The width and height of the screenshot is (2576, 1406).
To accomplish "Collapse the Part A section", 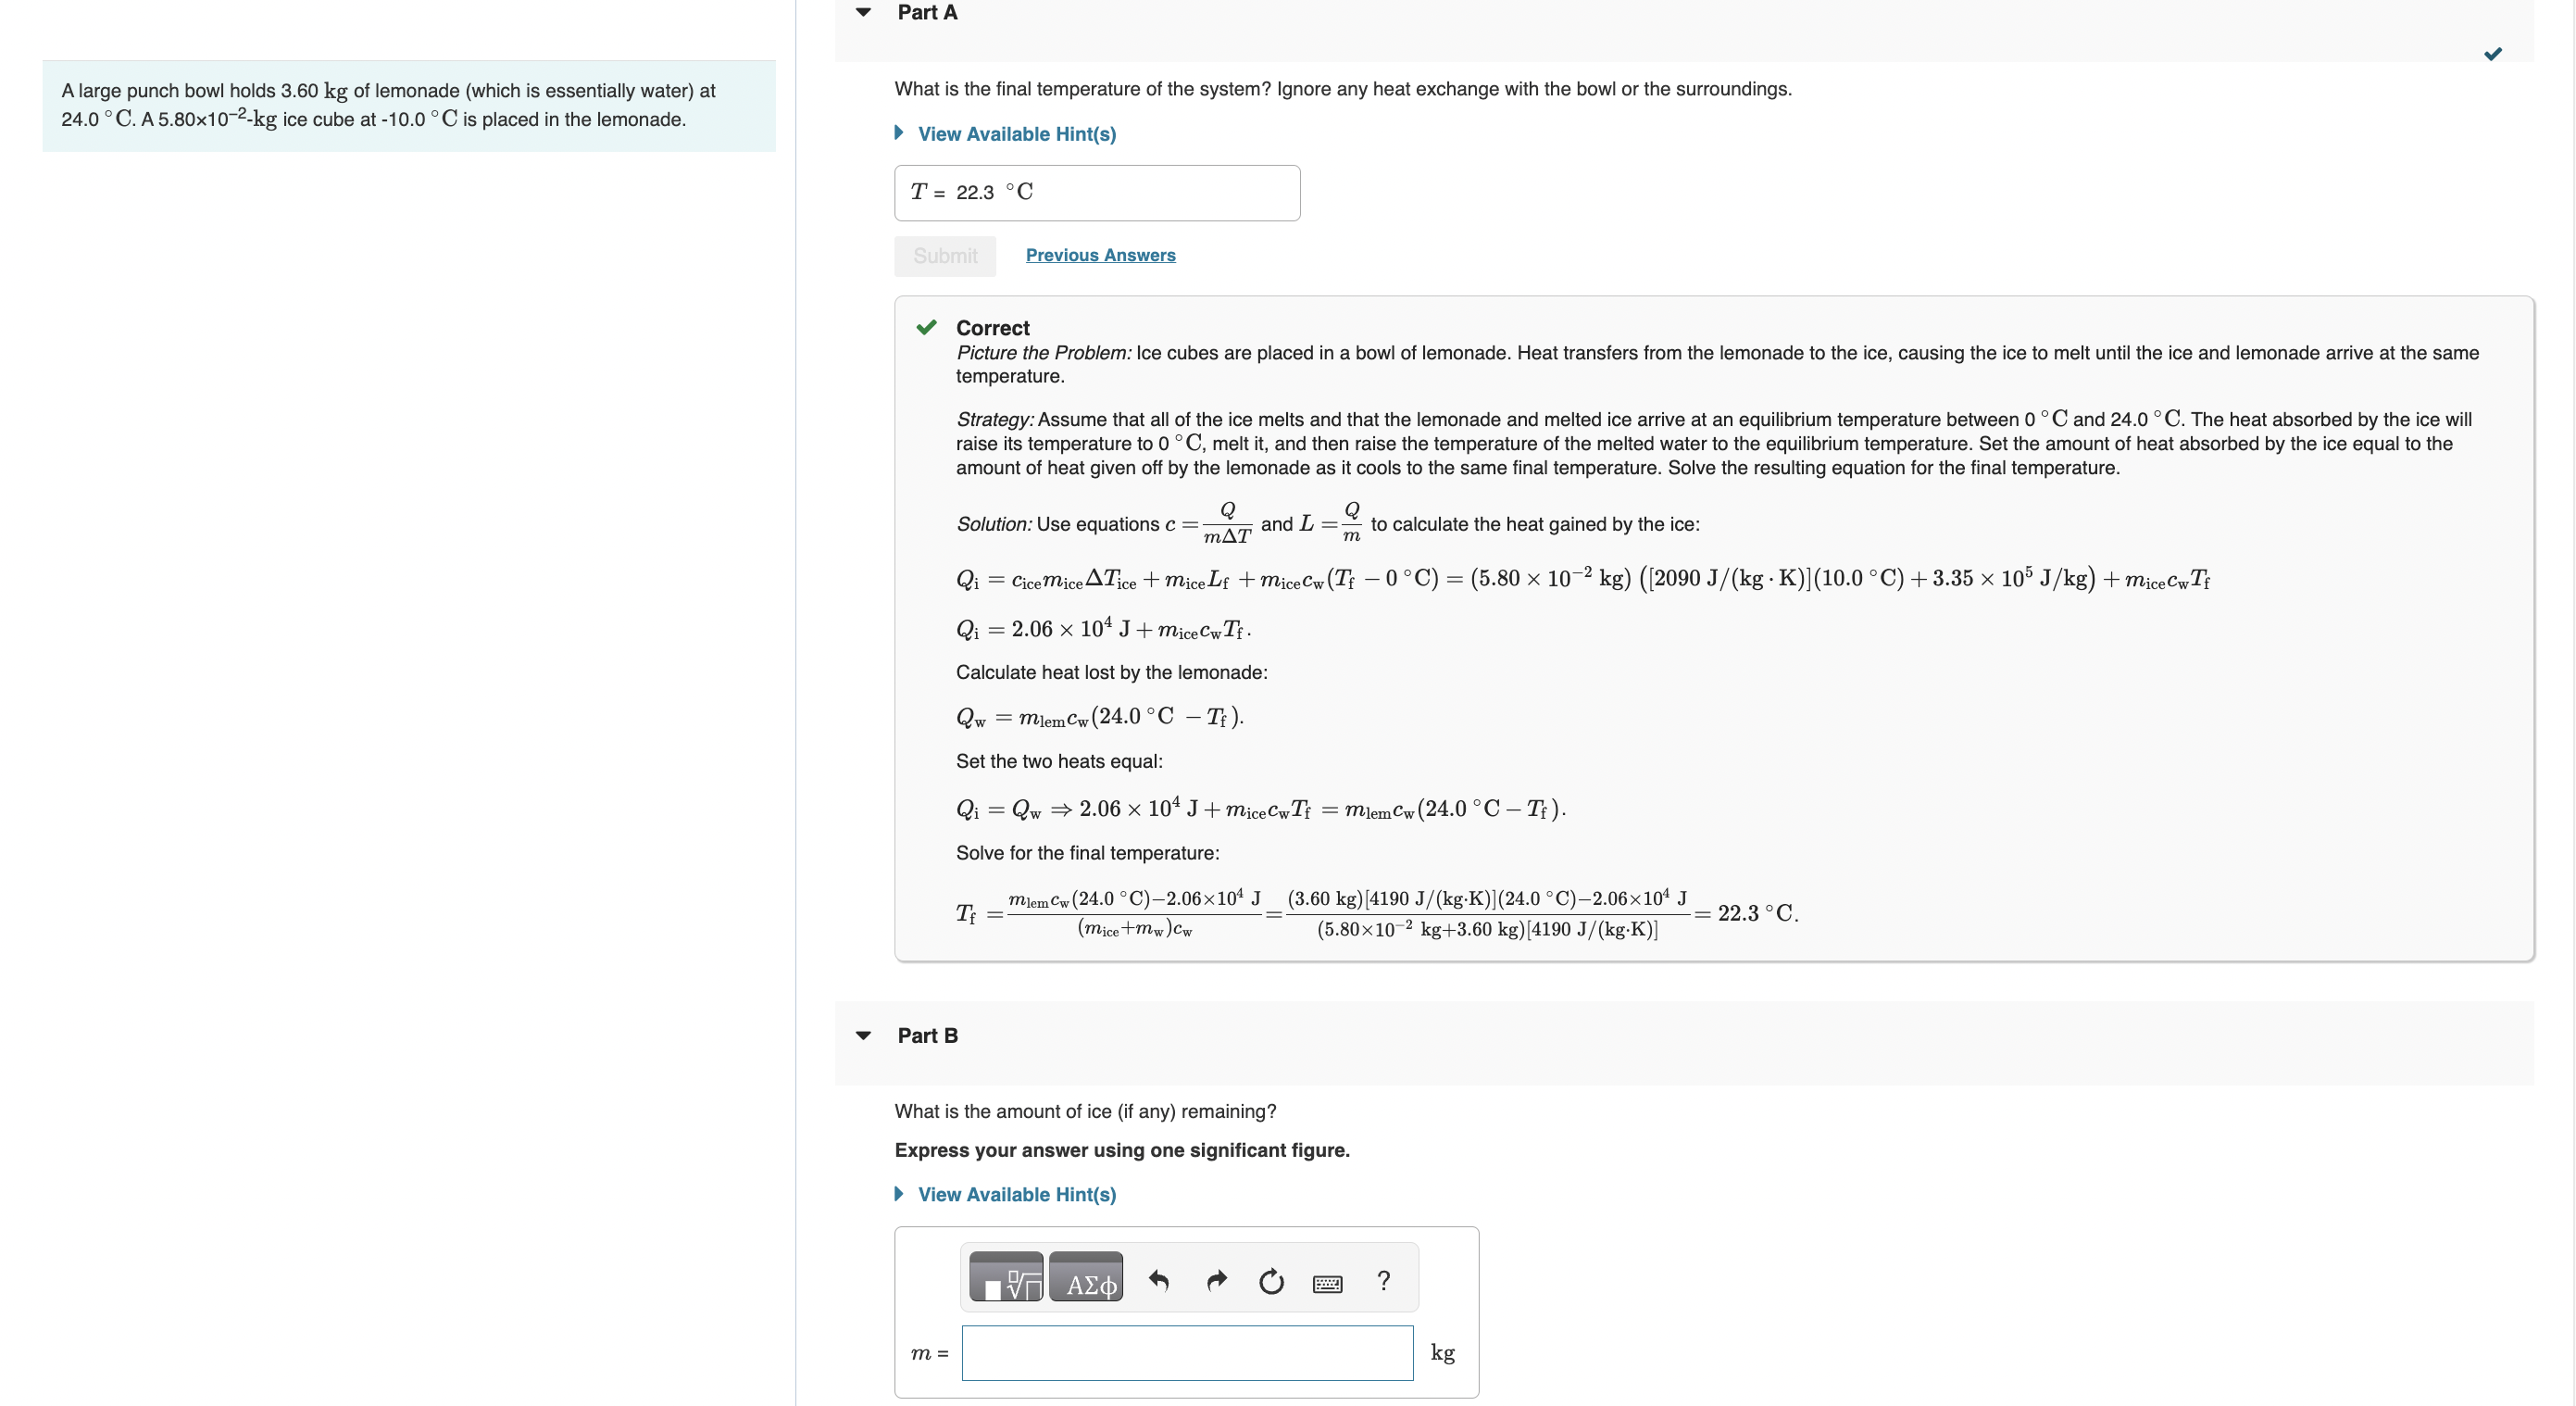I will [864, 12].
